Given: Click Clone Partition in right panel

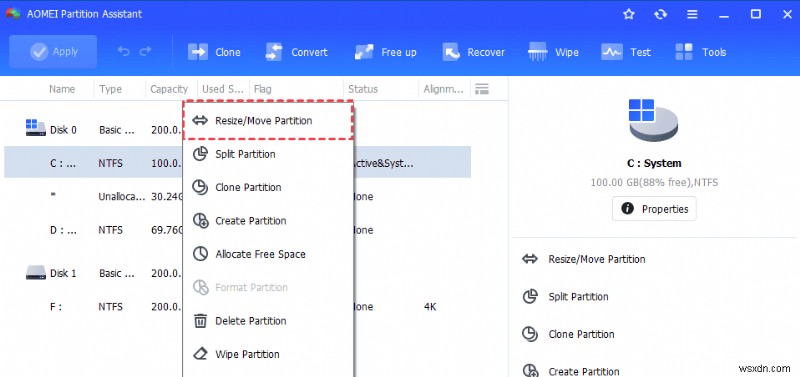Looking at the screenshot, I should coord(581,335).
